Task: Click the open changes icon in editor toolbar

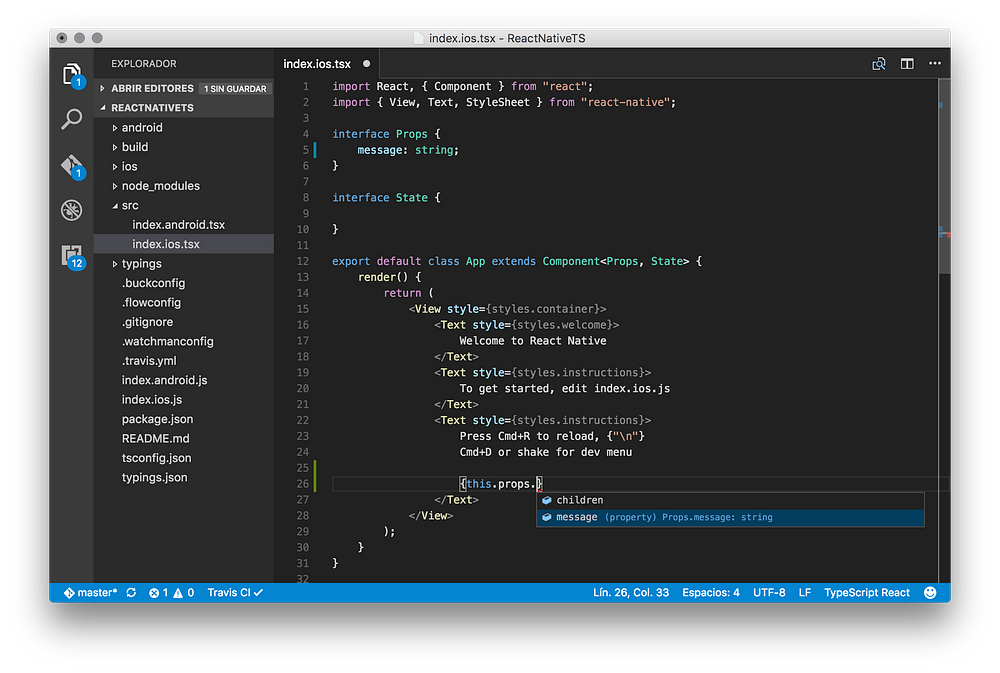Action: coord(879,64)
